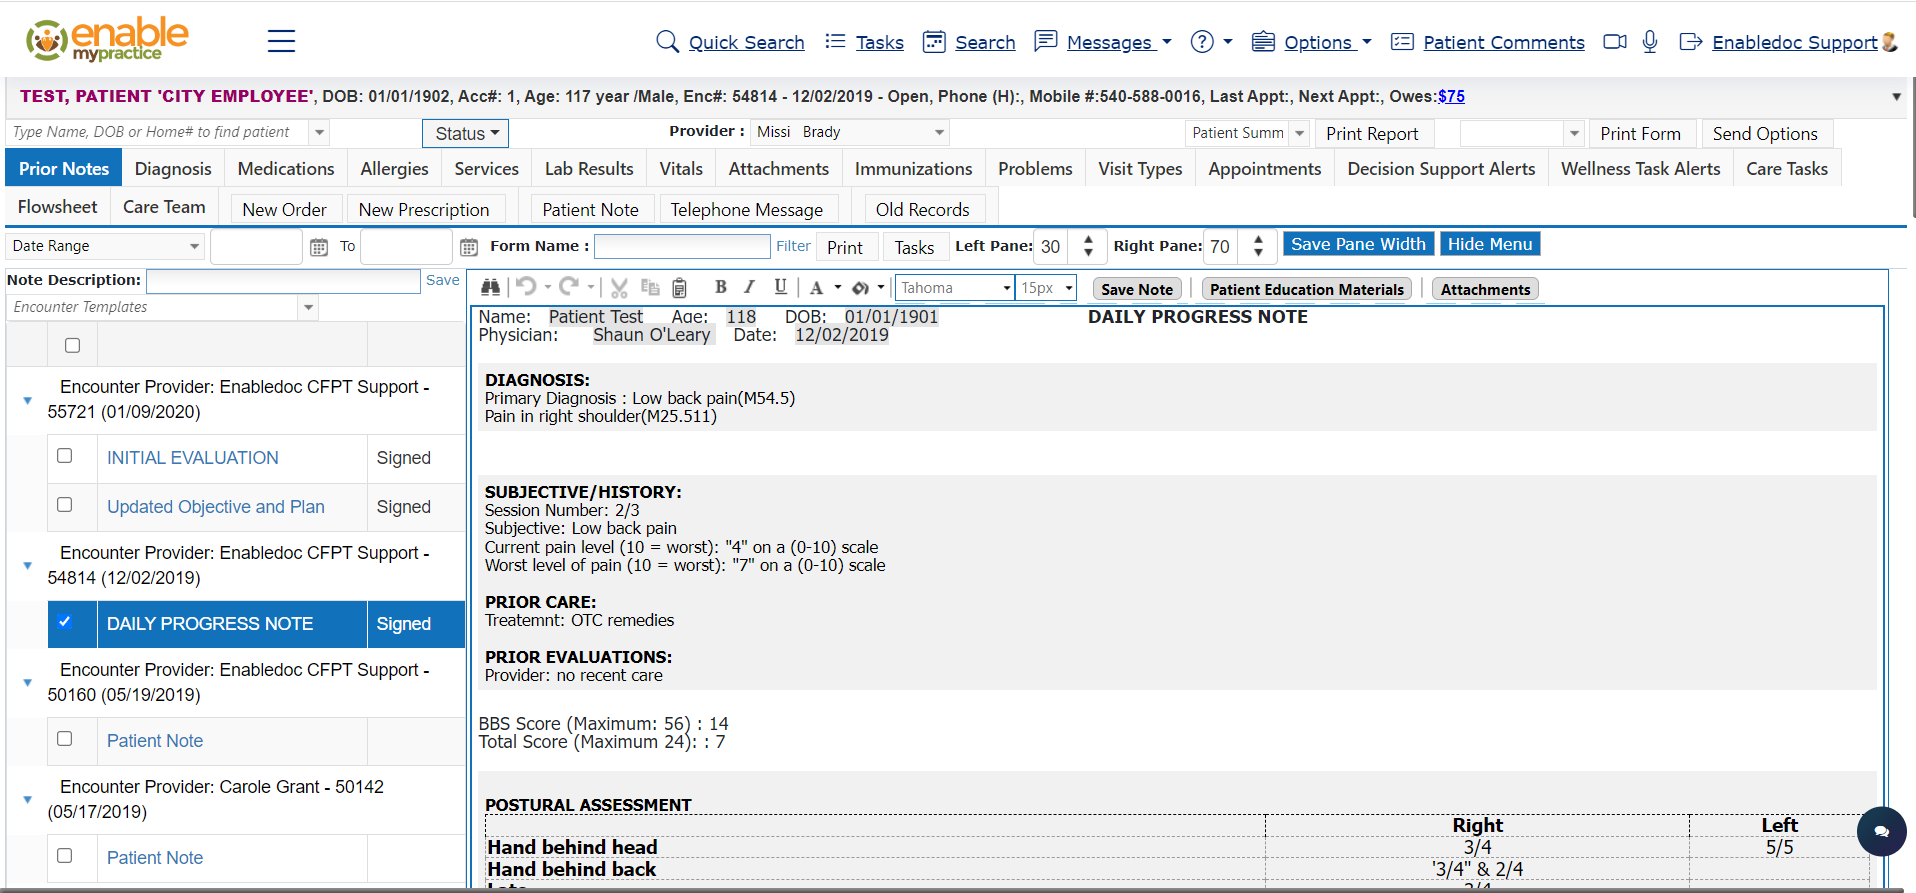
Task: Switch to the Diagnosis tab
Action: (173, 169)
